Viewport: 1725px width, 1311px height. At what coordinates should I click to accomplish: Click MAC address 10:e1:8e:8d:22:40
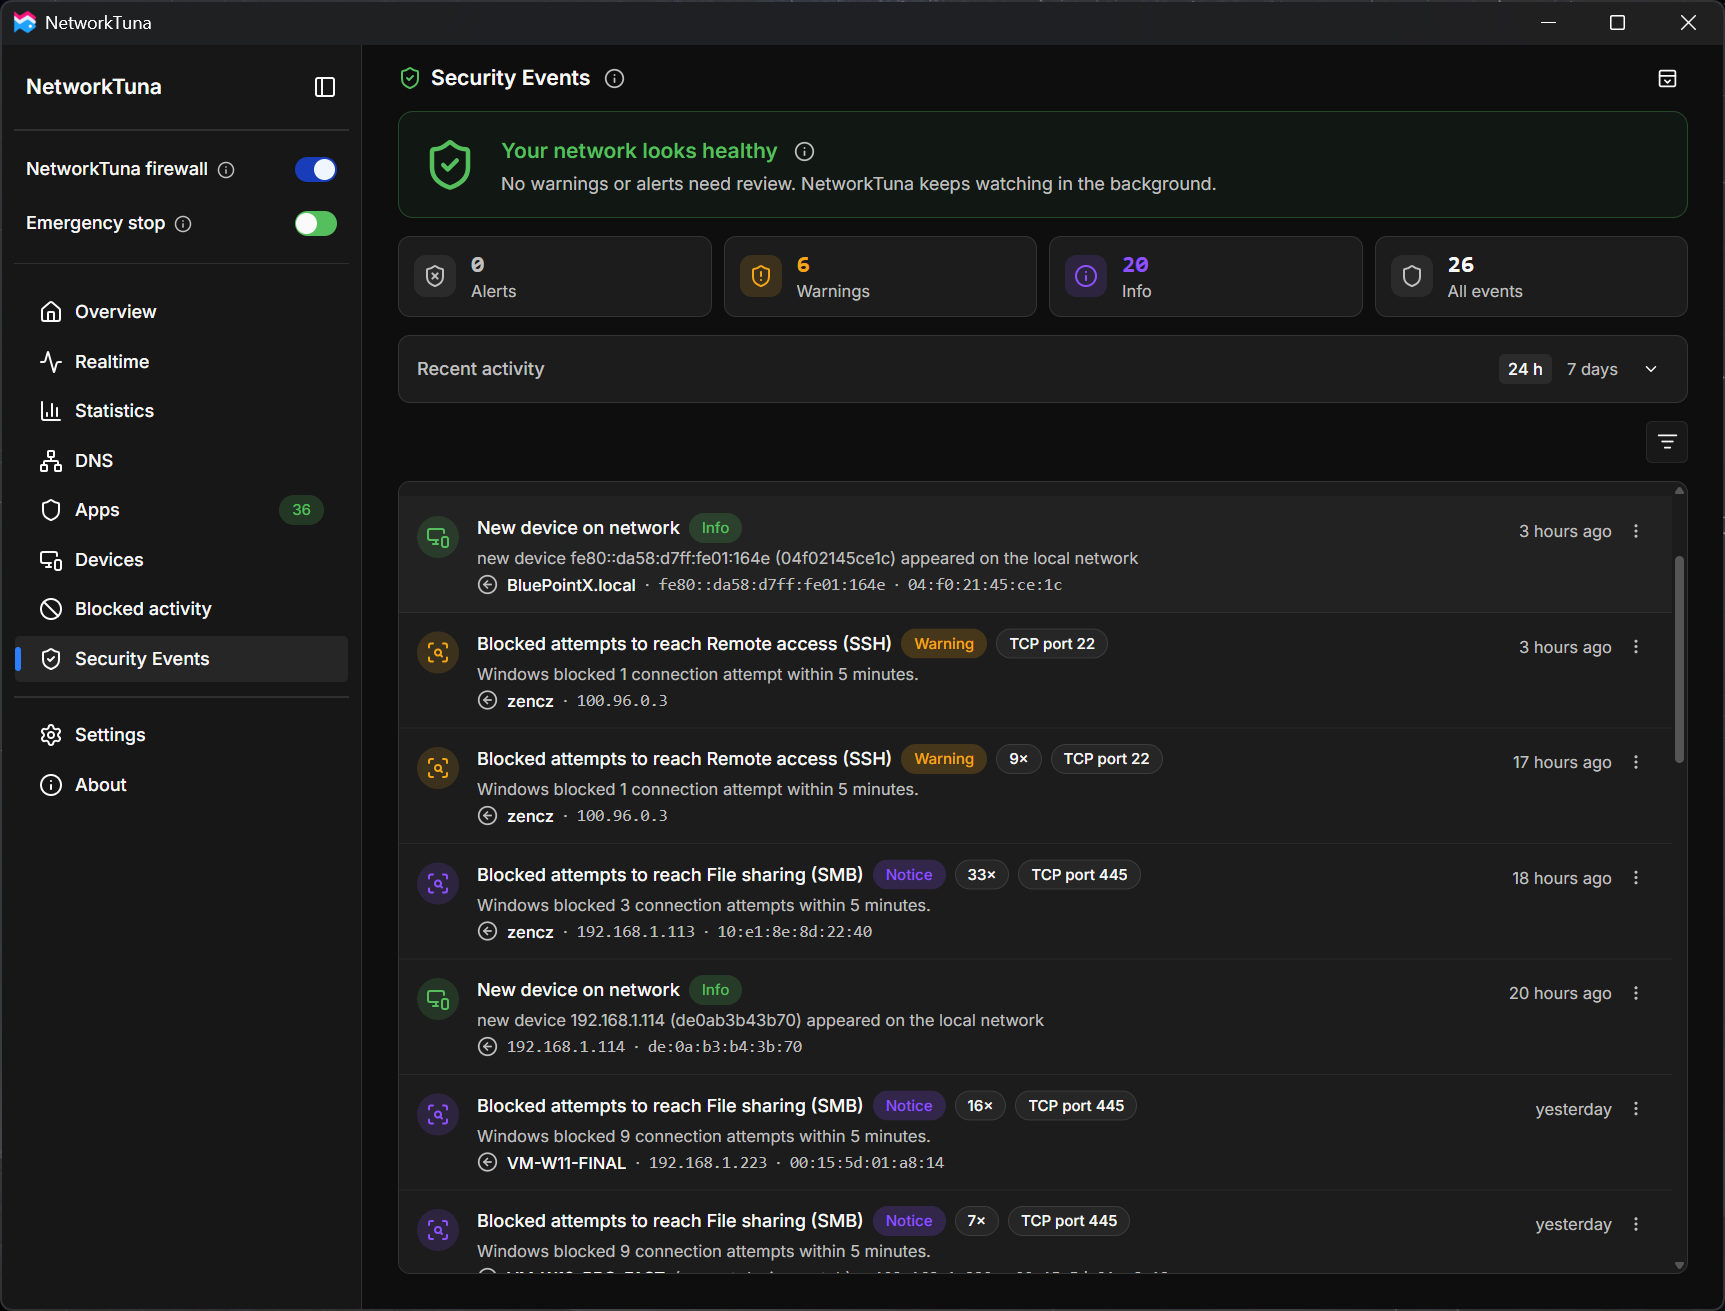coord(794,932)
